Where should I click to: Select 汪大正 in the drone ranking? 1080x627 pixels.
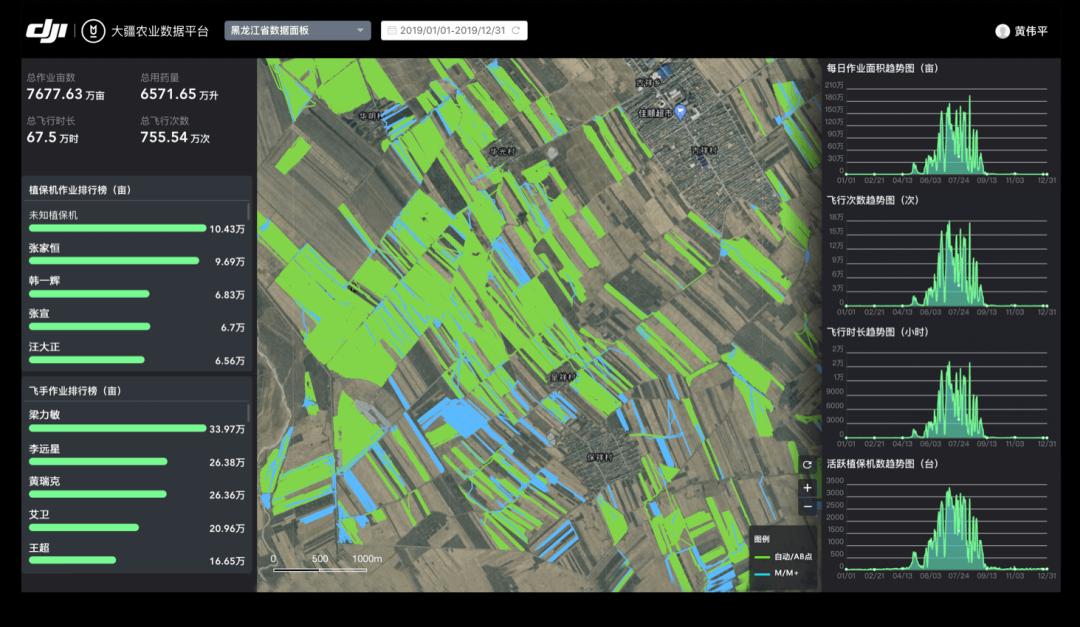tap(44, 347)
